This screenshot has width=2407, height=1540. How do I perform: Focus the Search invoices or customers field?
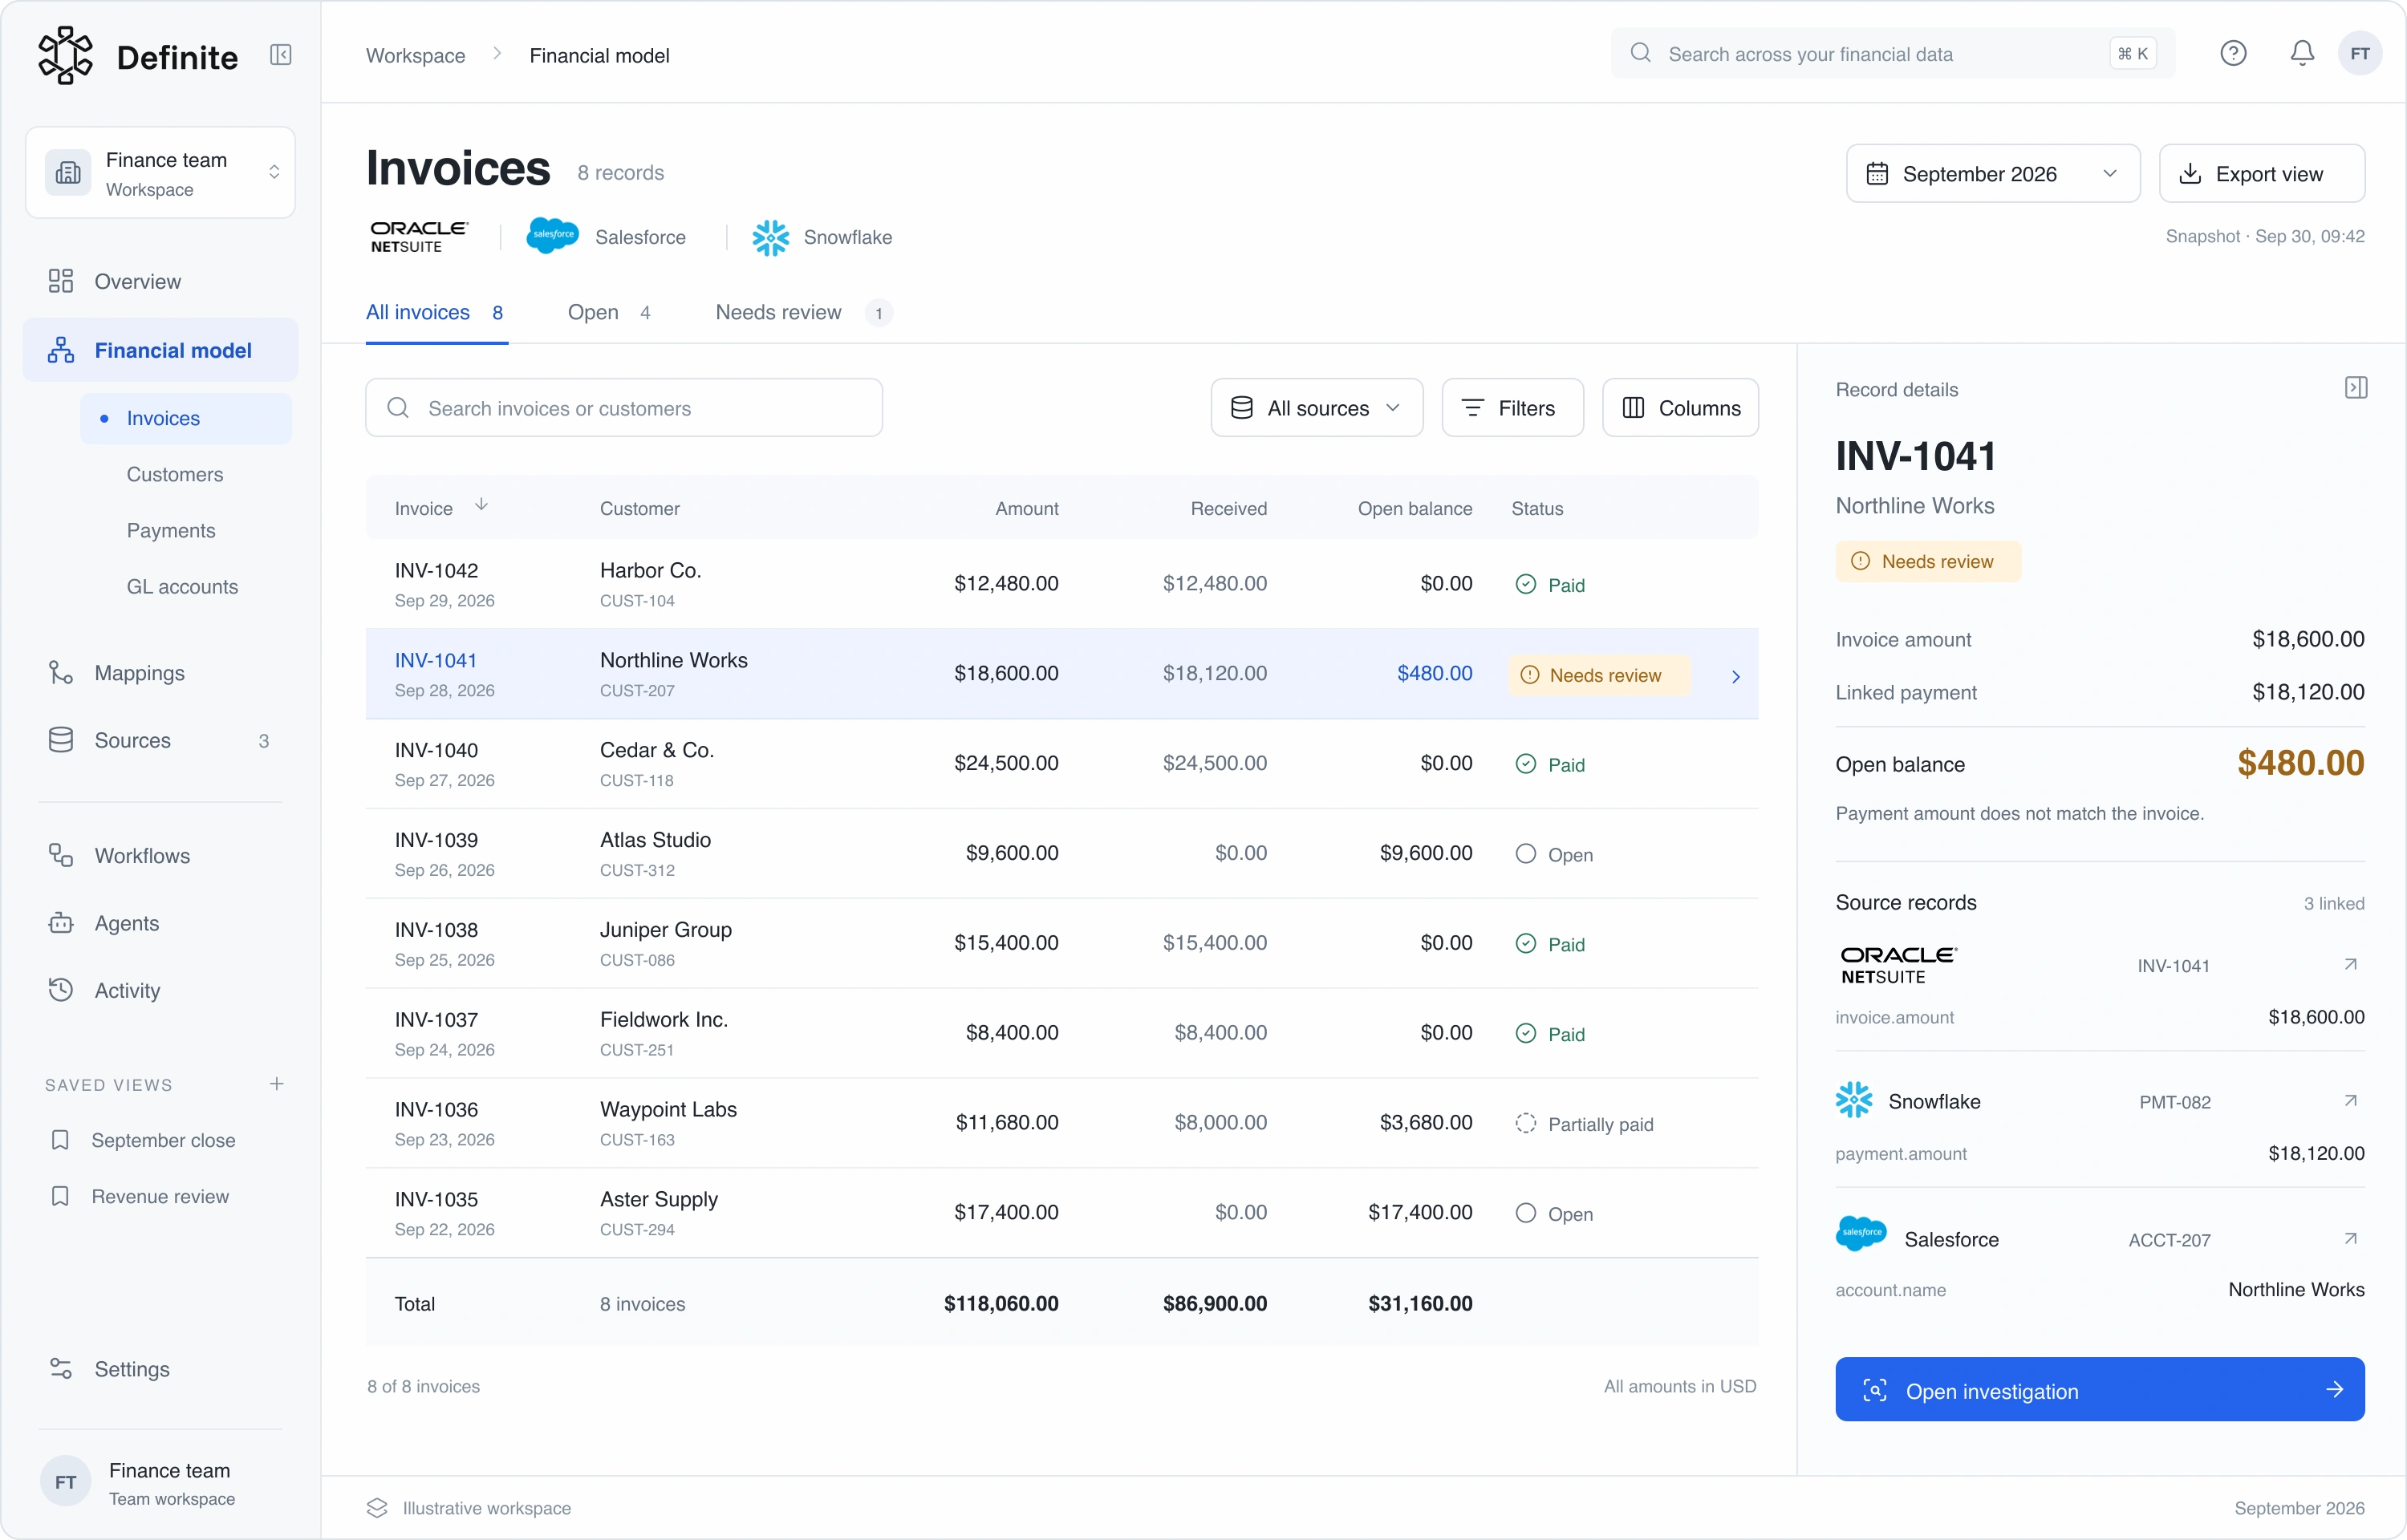(x=624, y=408)
